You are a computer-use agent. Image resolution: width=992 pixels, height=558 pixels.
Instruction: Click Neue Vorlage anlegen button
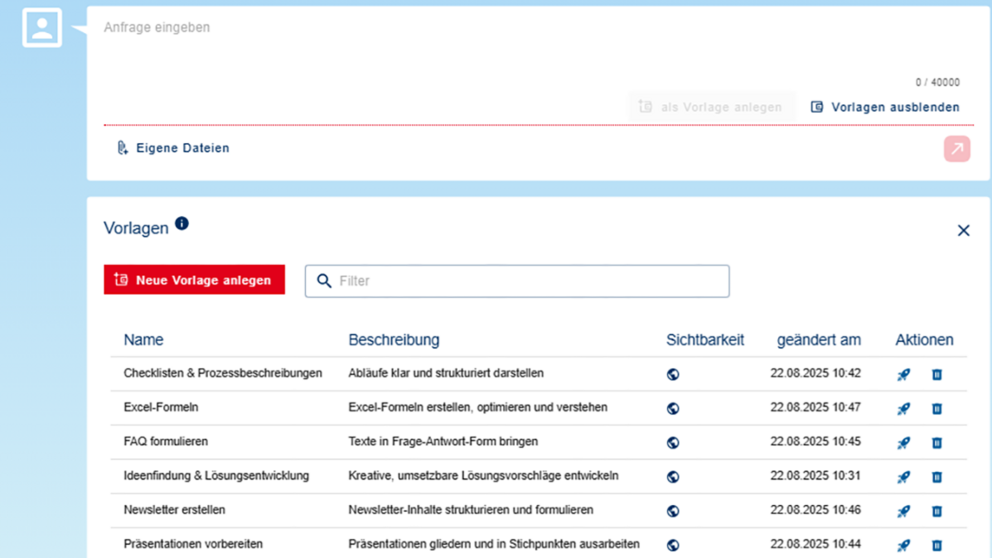194,280
